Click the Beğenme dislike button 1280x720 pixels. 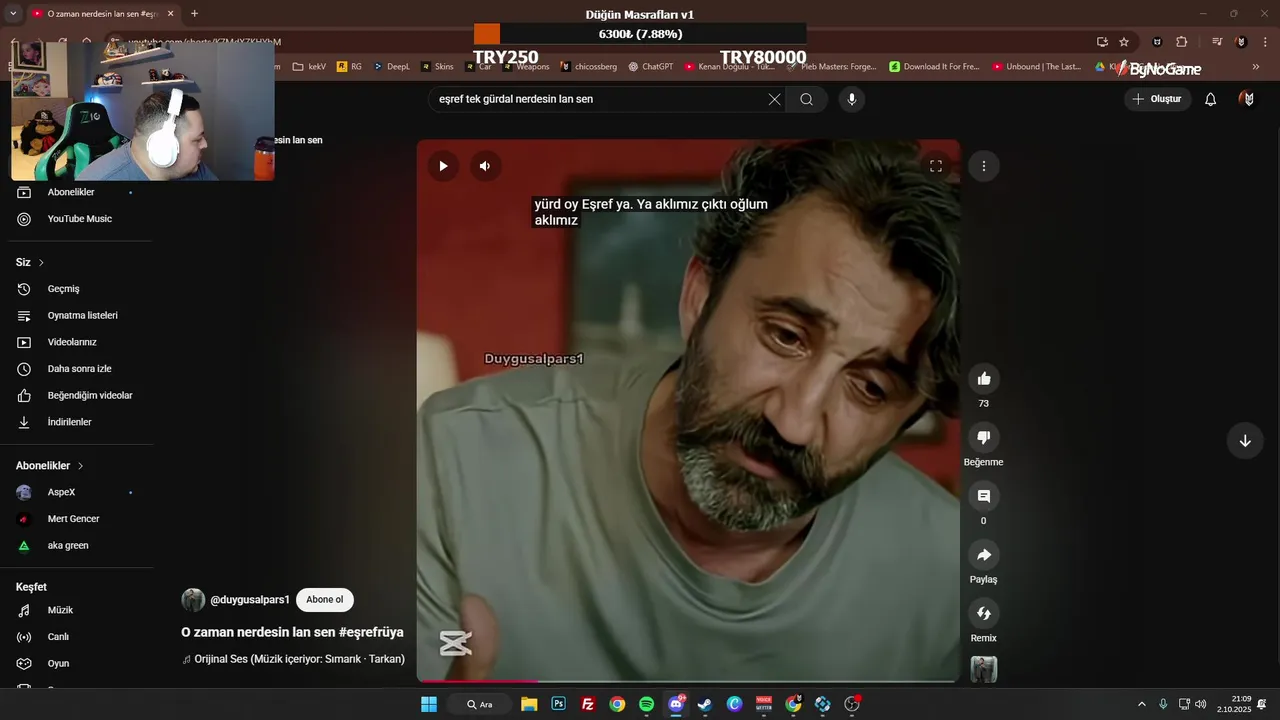(984, 437)
